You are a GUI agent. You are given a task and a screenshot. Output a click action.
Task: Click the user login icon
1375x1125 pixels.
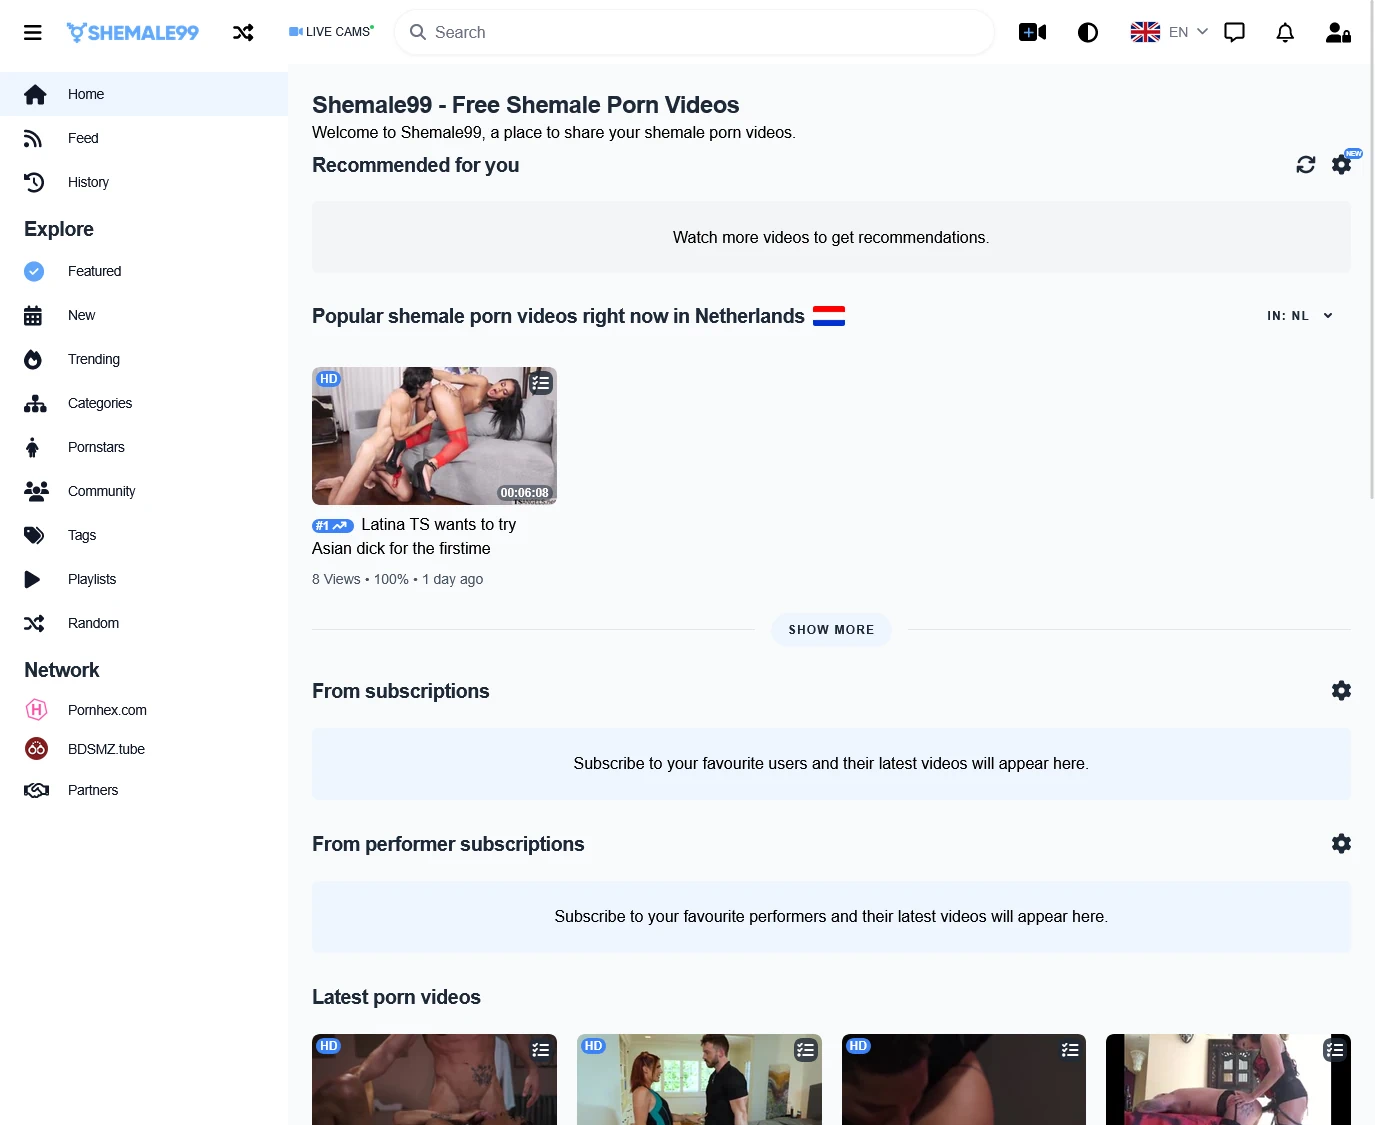(1338, 33)
